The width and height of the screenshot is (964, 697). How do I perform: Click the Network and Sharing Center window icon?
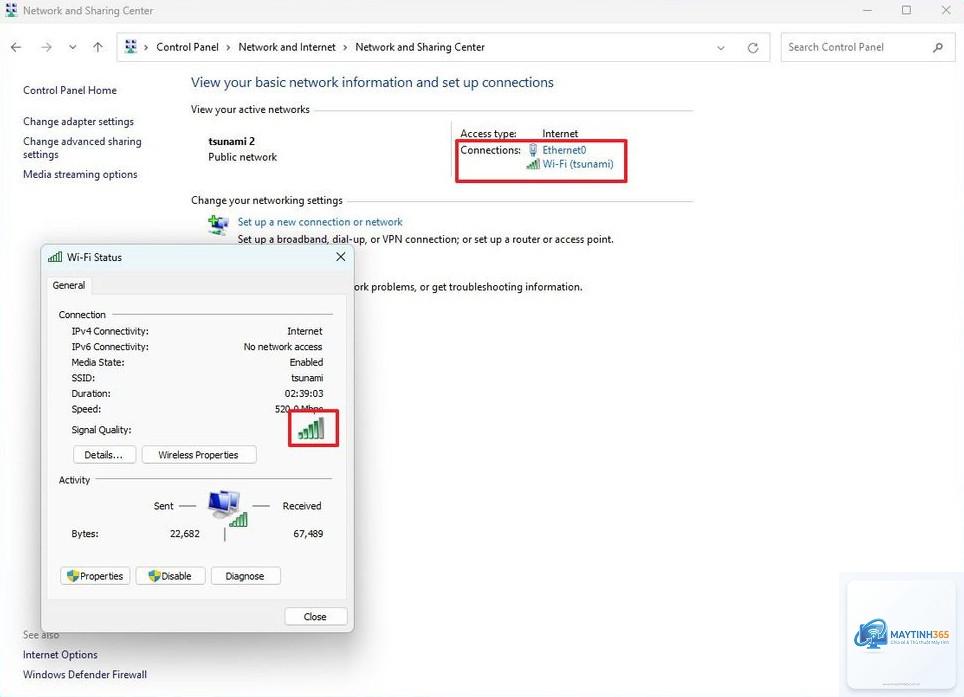click(x=11, y=10)
